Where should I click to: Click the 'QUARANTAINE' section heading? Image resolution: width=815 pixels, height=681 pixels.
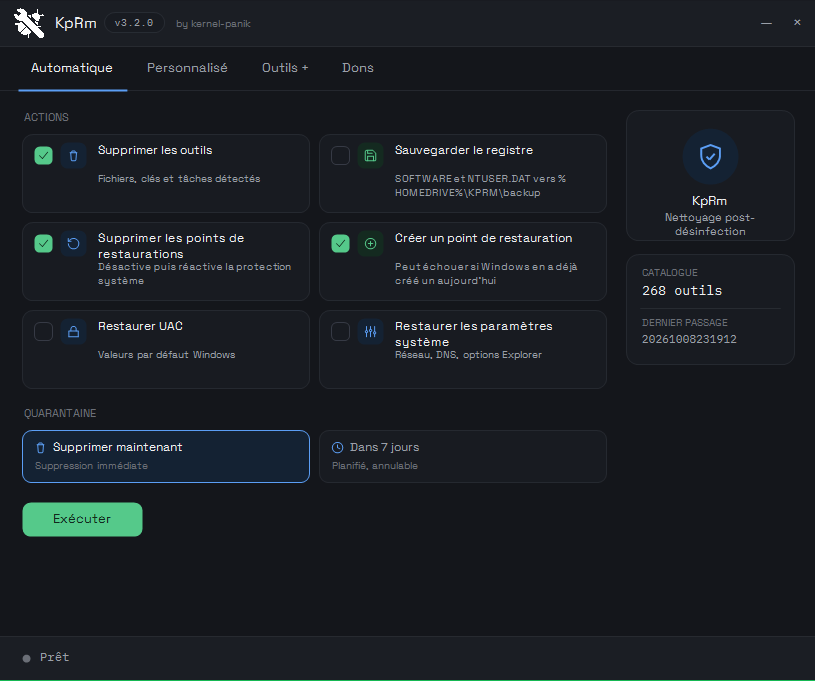click(60, 413)
